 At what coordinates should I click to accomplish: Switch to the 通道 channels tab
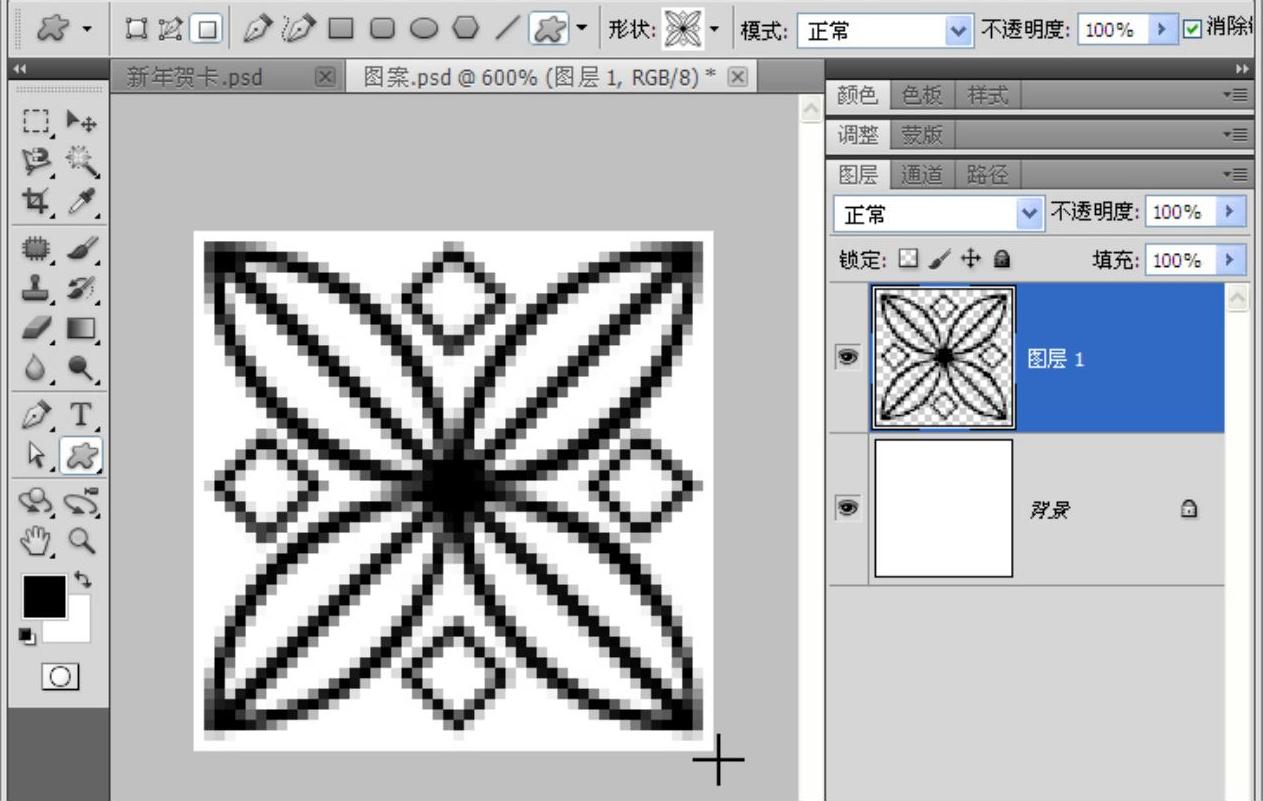click(922, 175)
